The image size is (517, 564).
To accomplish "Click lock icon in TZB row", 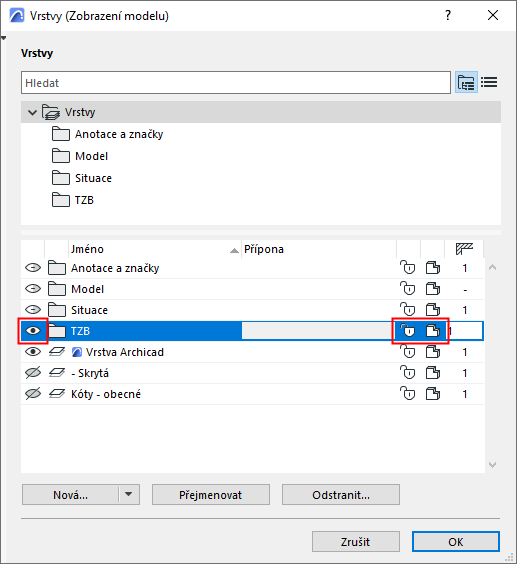I will [408, 330].
